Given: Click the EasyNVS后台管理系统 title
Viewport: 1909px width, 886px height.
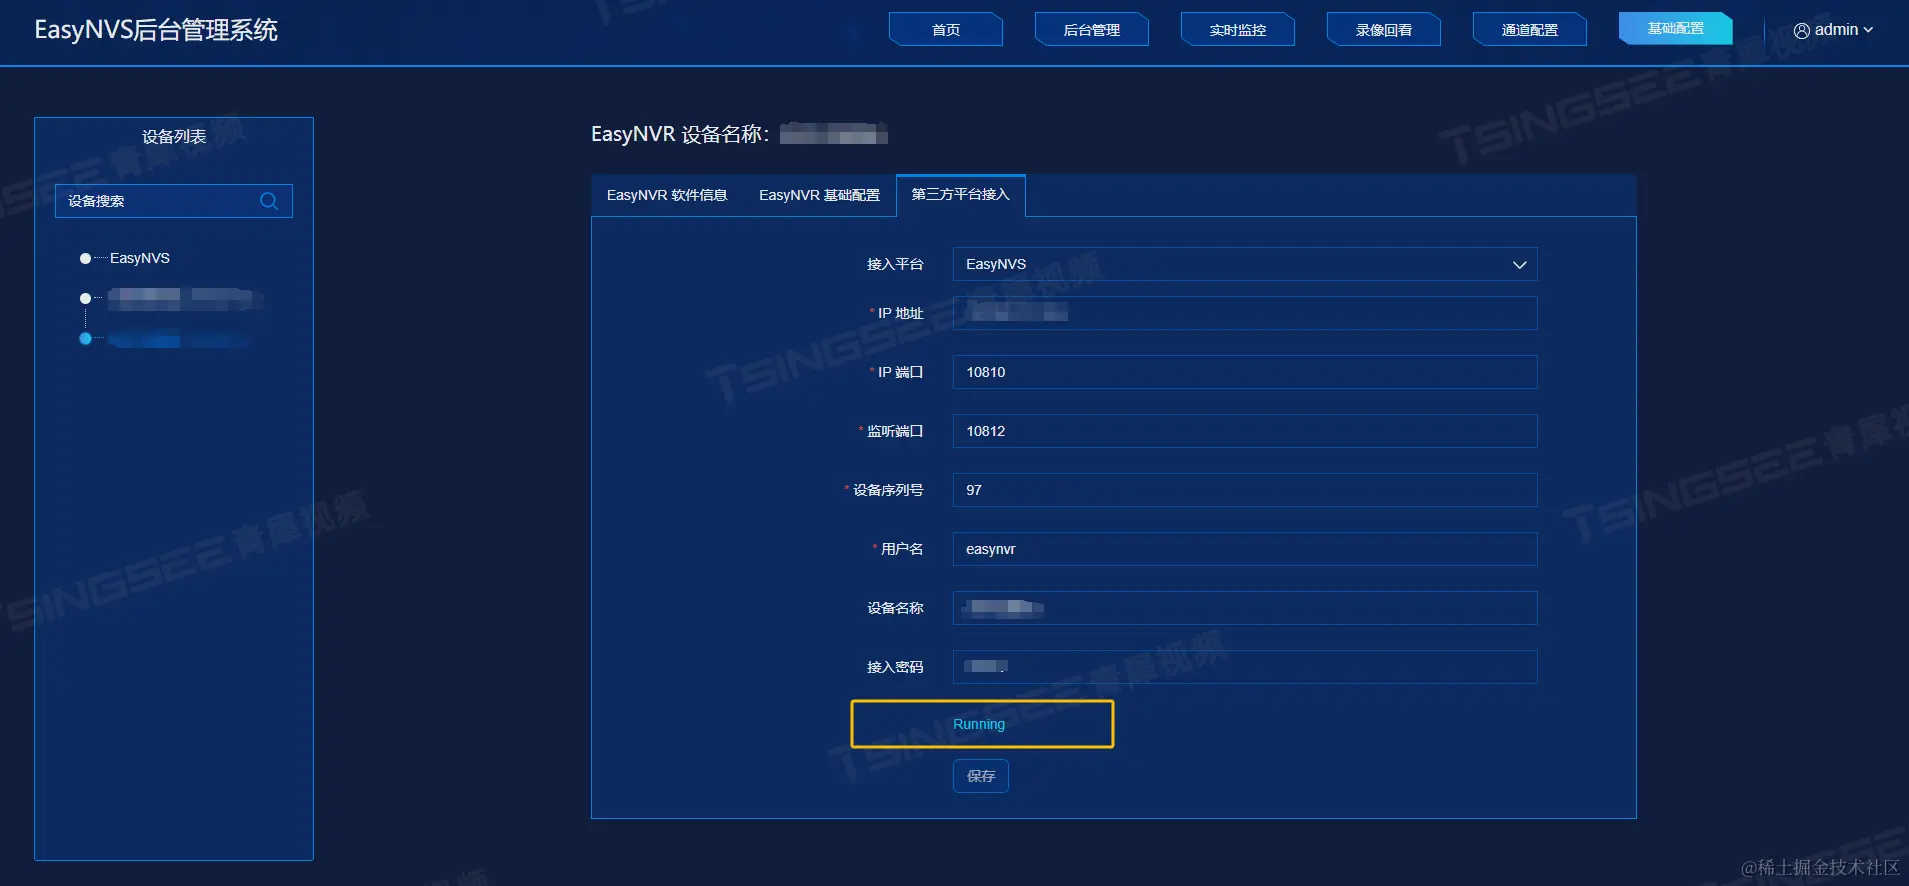Looking at the screenshot, I should click(x=156, y=30).
